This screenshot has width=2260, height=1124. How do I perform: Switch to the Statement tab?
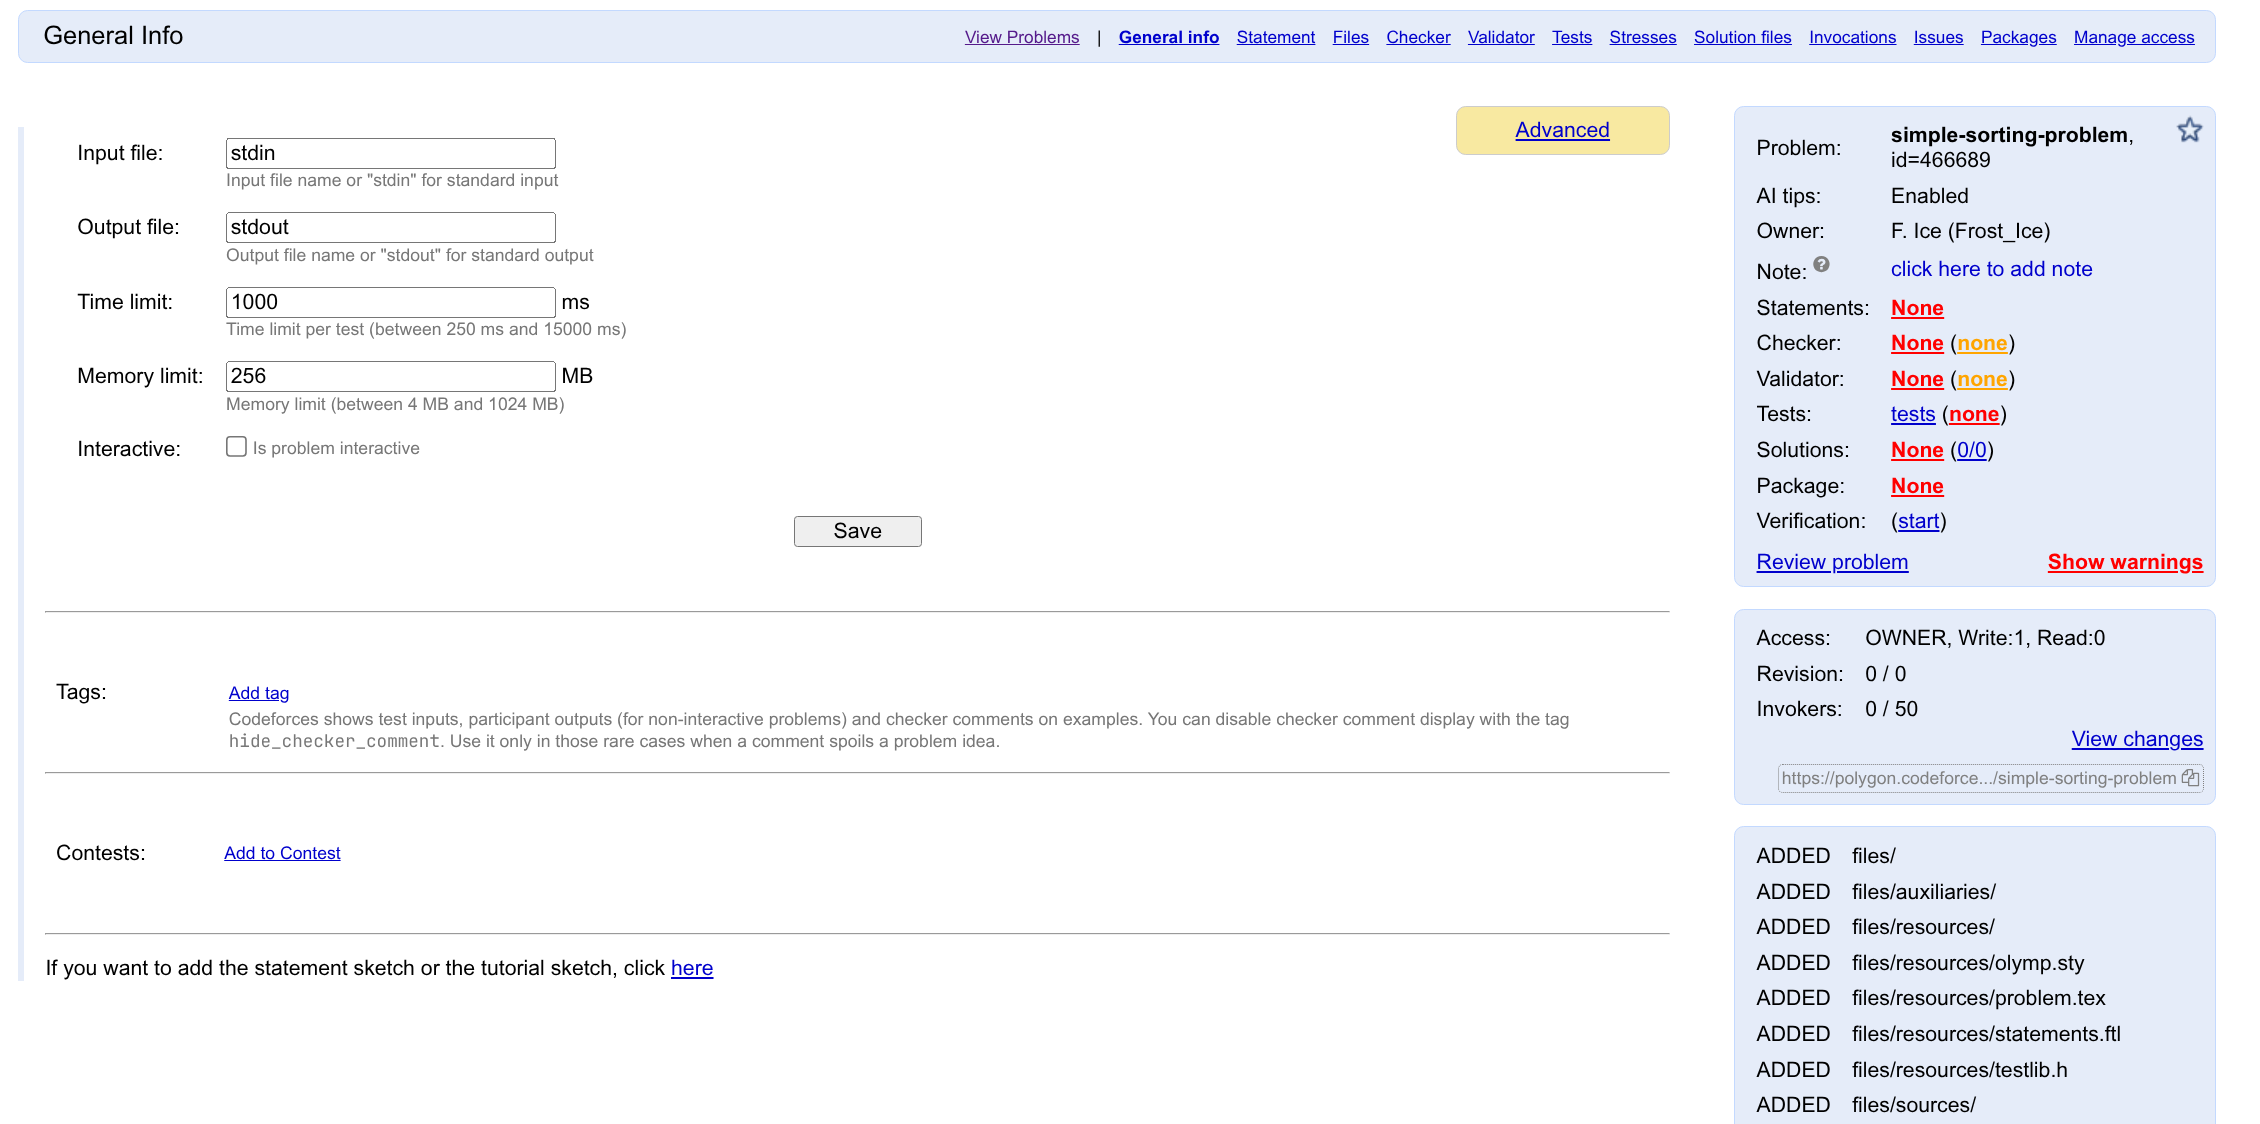click(1275, 37)
